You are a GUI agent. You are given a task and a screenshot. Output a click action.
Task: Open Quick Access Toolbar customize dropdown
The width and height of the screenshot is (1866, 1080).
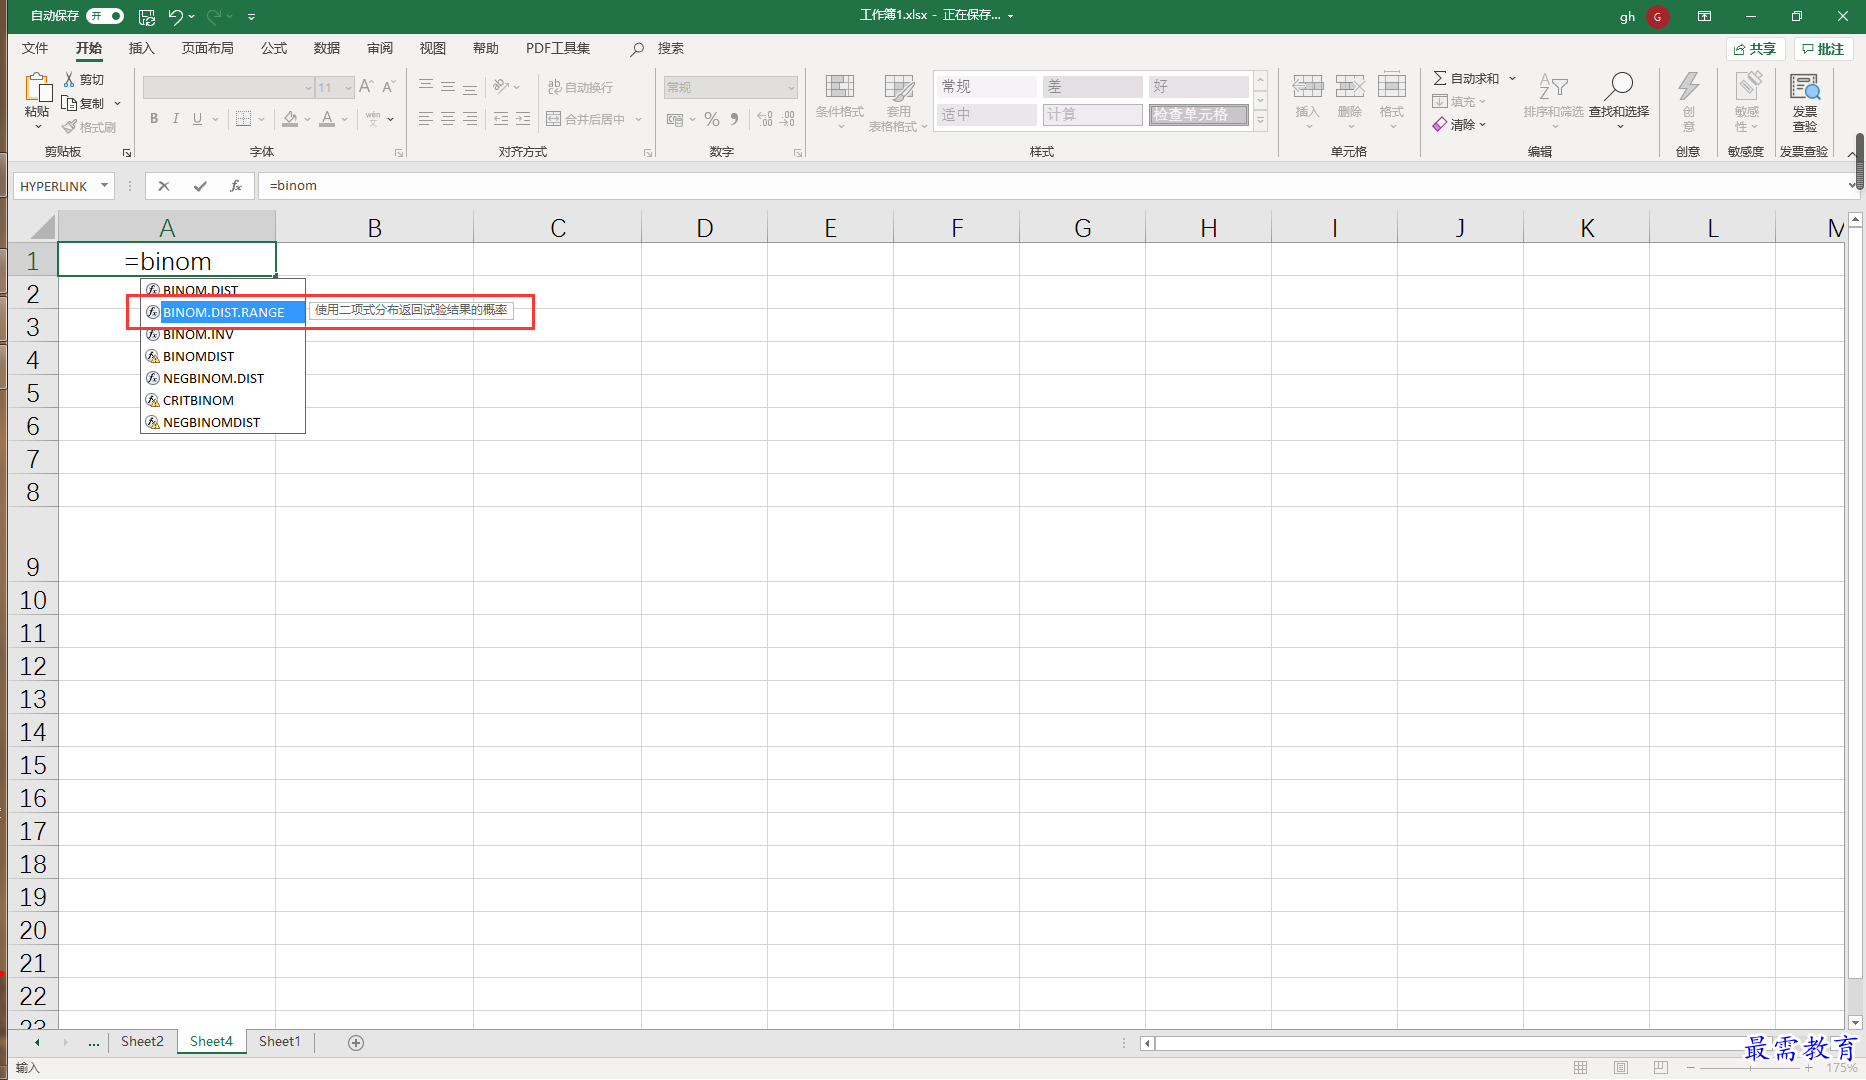(251, 16)
